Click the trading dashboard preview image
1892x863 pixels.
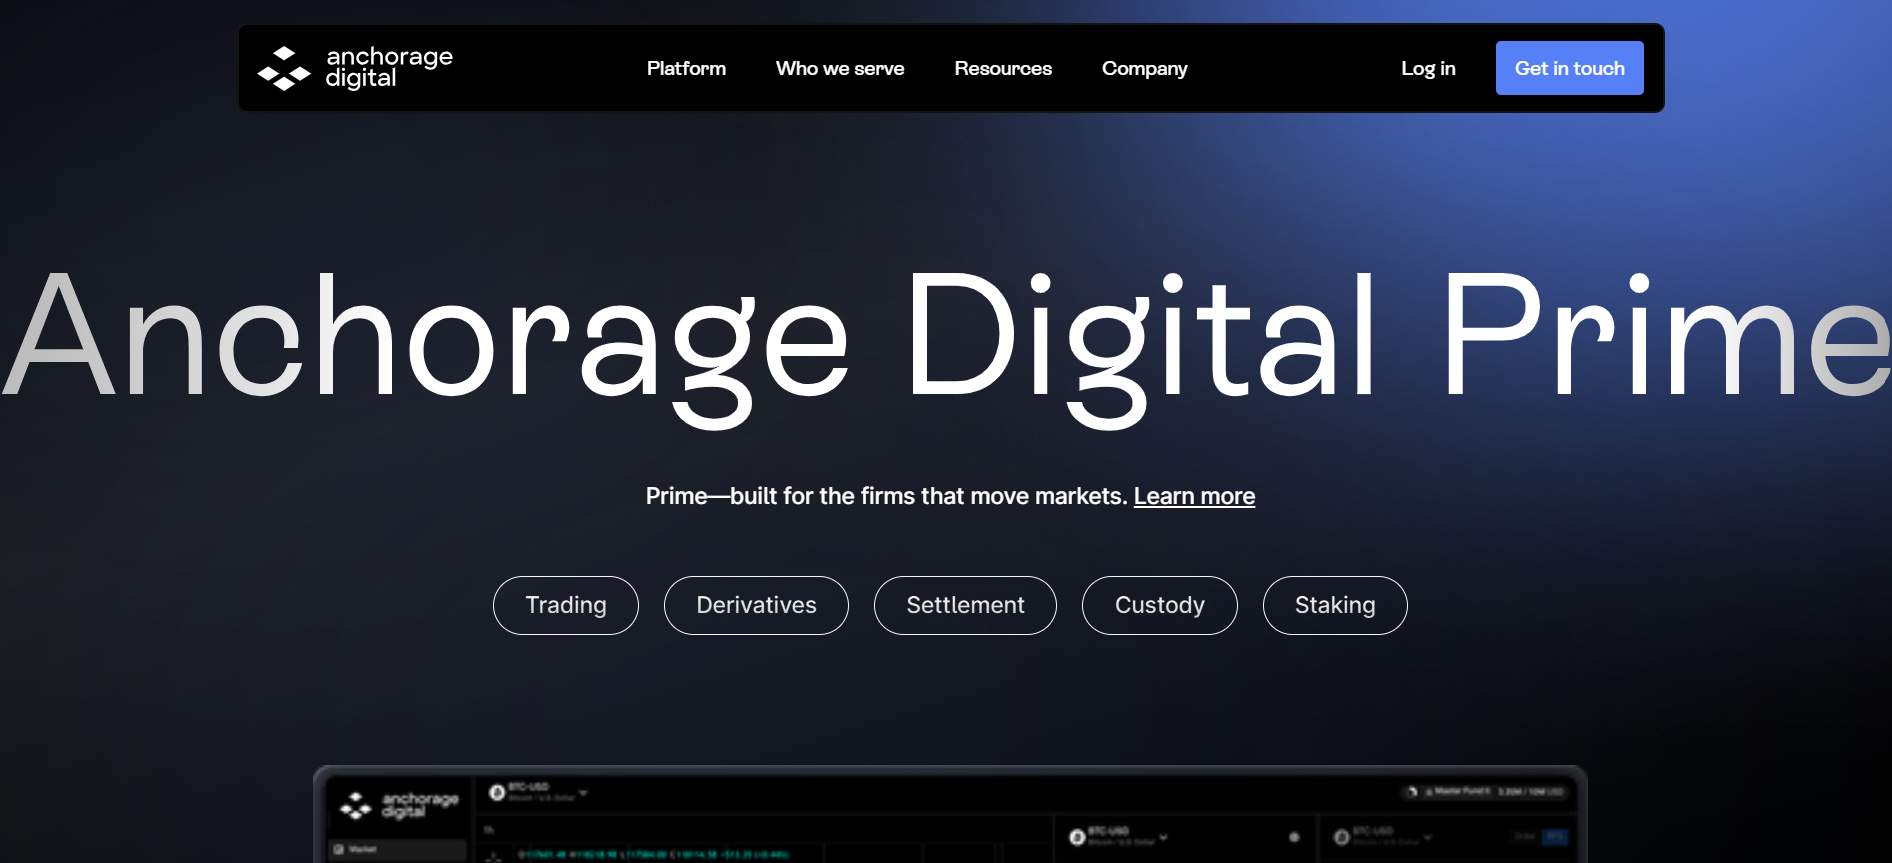click(950, 814)
